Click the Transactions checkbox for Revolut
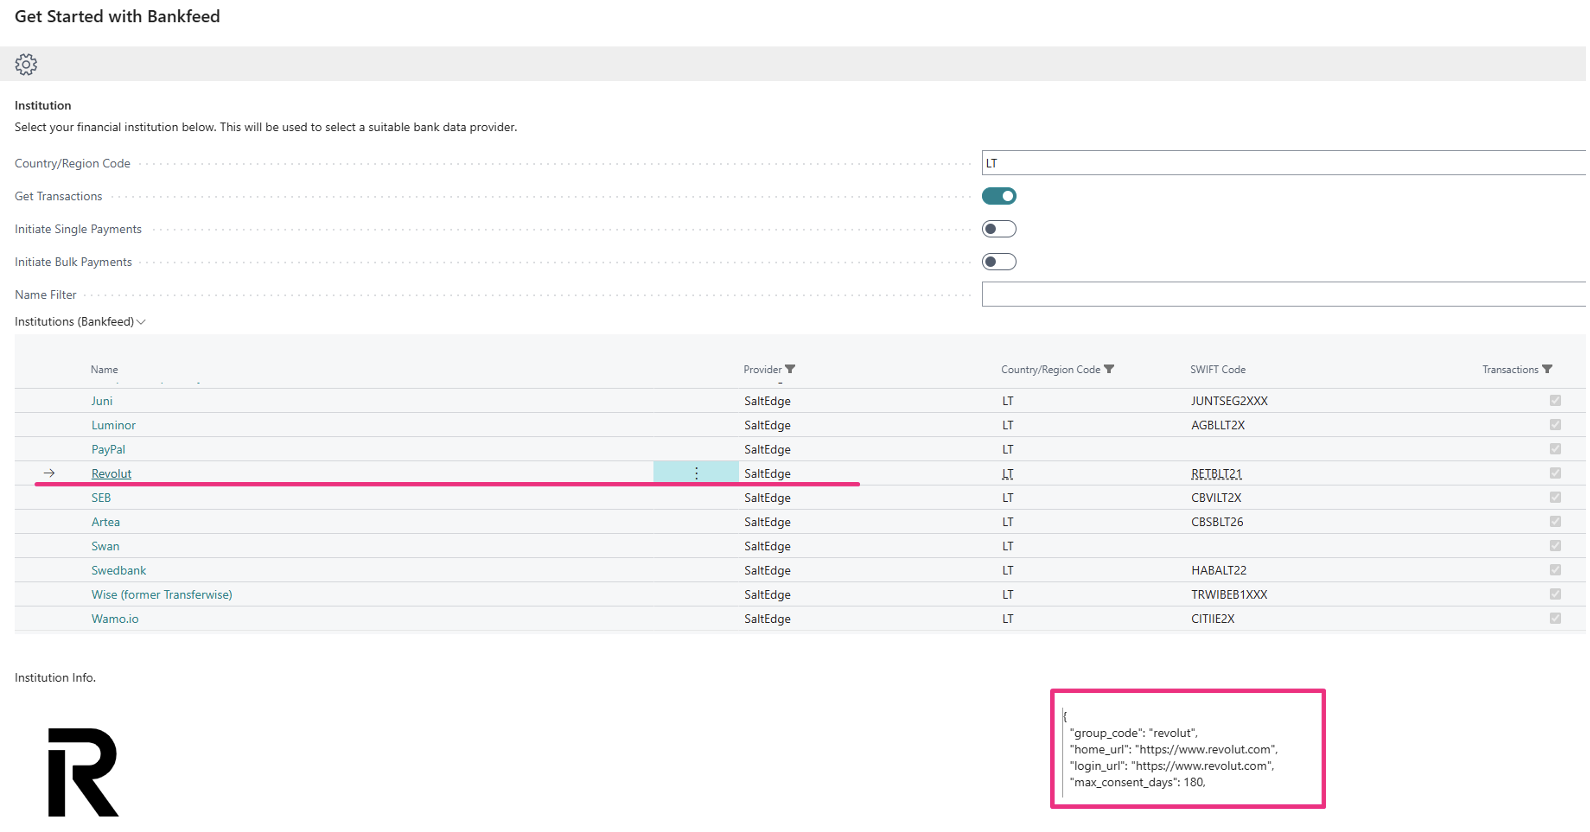The image size is (1590, 832). (1555, 473)
